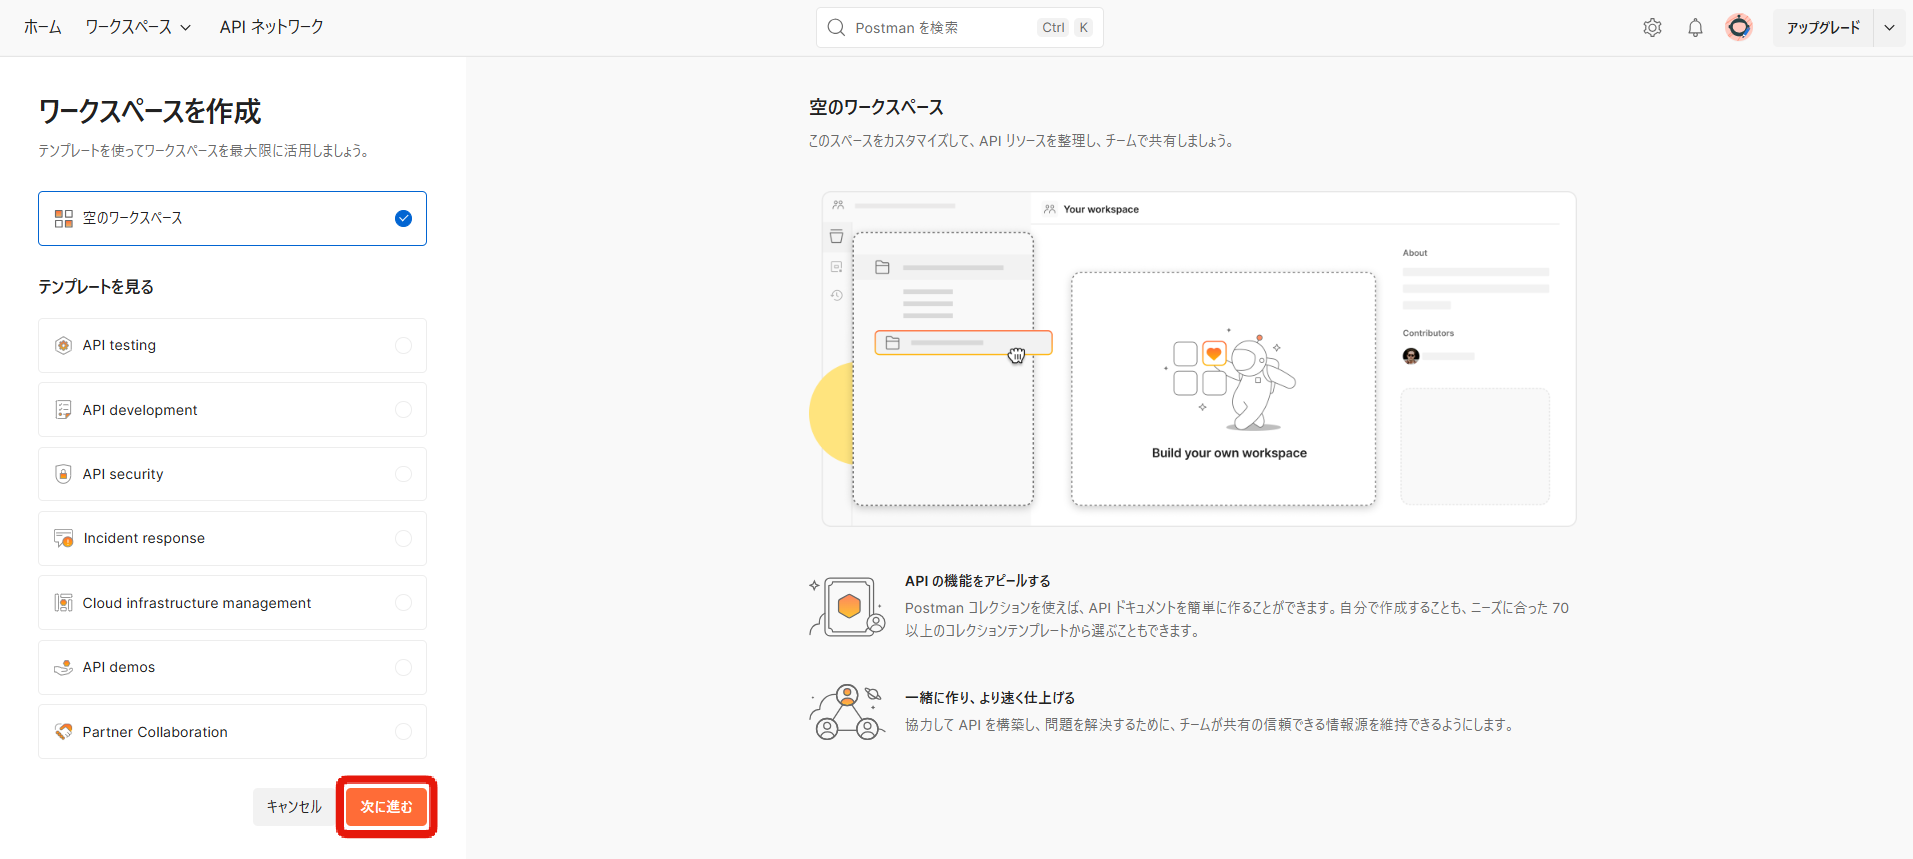1913x859 pixels.
Task: Click the テンプレートを見る section heading
Action: pos(96,287)
